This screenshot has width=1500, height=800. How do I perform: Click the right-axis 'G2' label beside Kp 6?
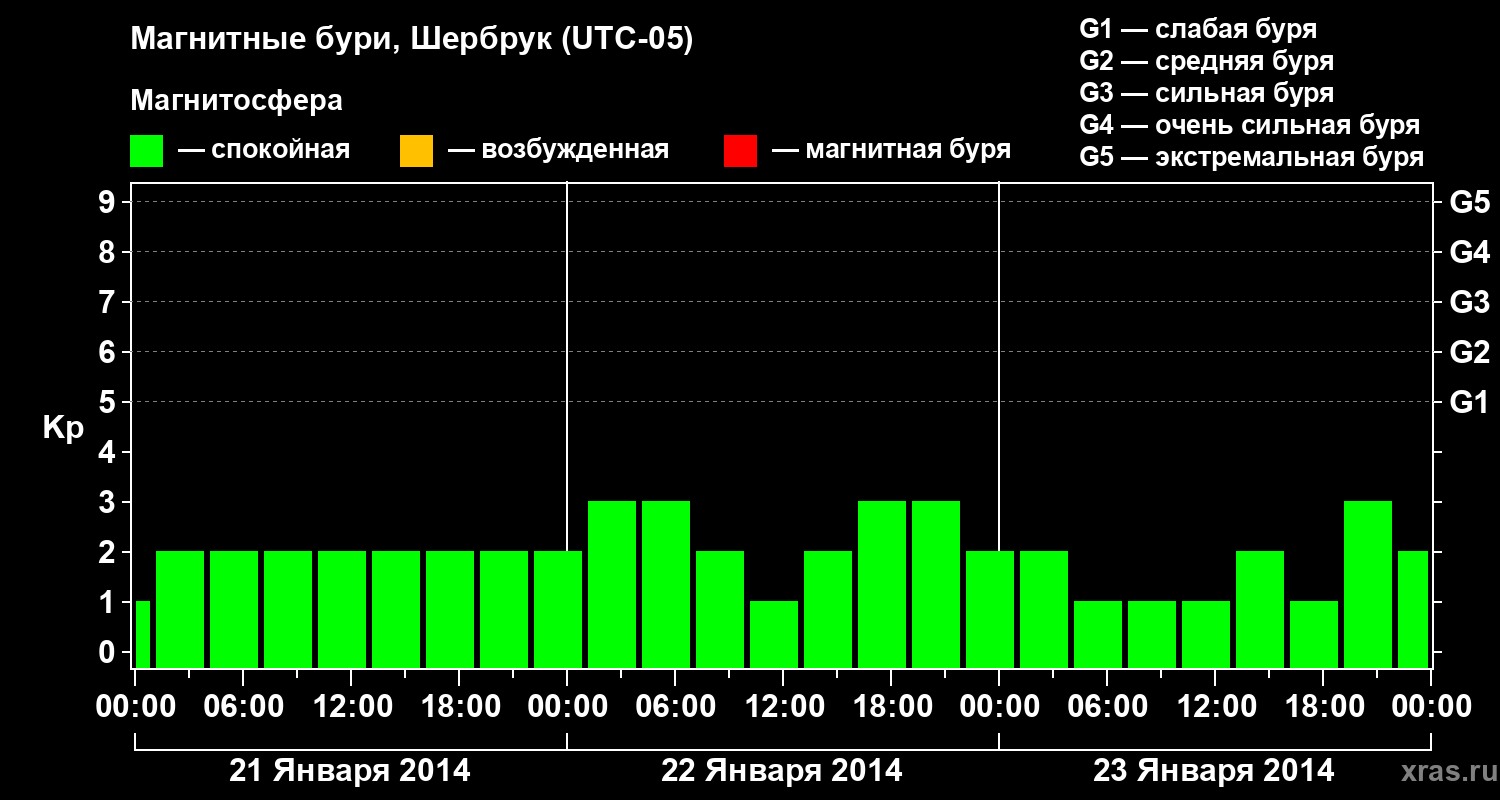pyautogui.click(x=1469, y=352)
